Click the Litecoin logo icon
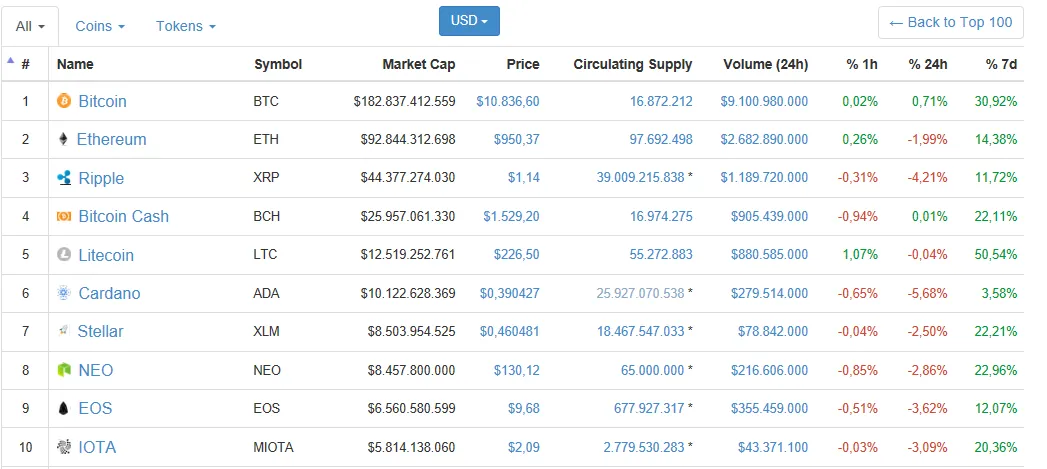Screen dimensions: 1047x469 (x=63, y=255)
